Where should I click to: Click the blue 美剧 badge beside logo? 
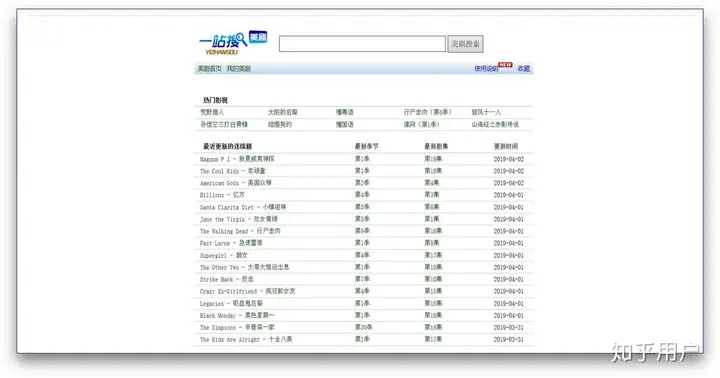click(258, 37)
